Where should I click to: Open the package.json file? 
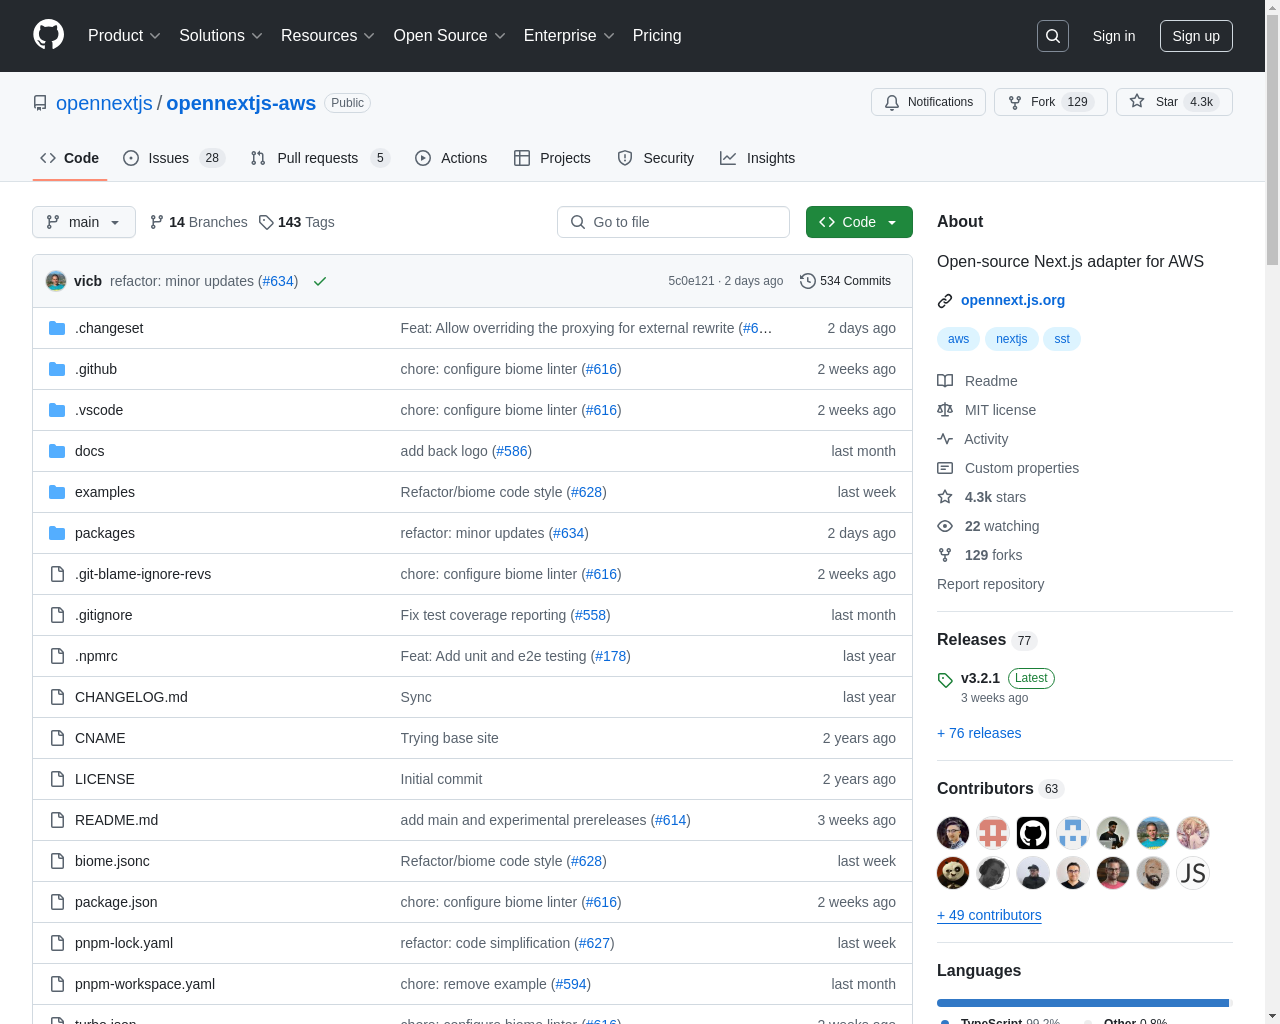(x=116, y=902)
